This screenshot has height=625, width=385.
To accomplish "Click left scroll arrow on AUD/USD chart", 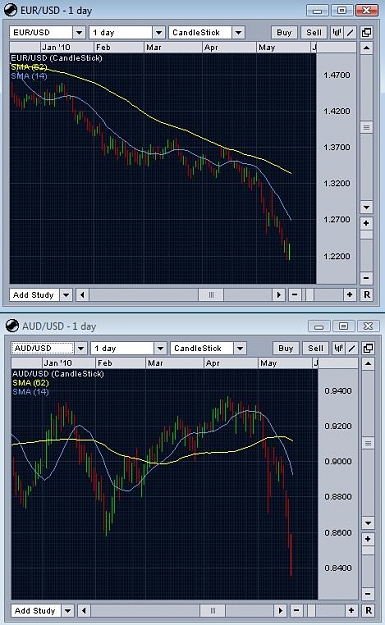I will (x=84, y=611).
